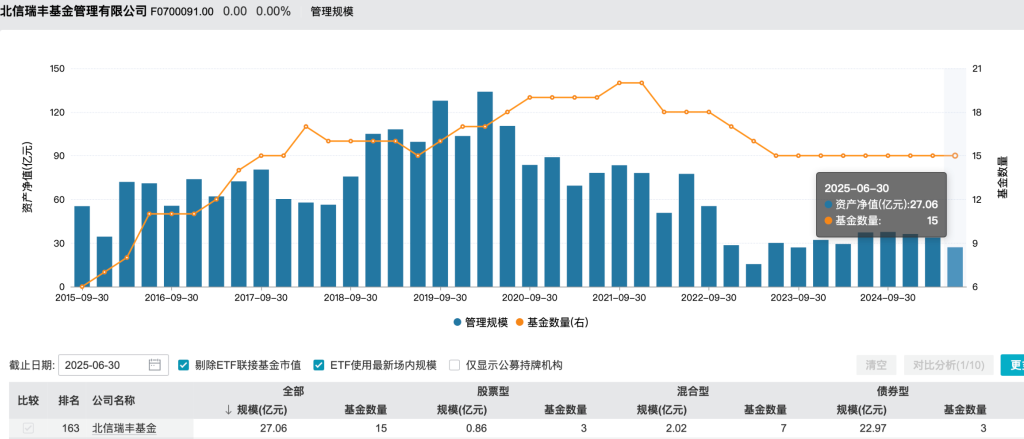The image size is (1024, 439).
Task: Toggle 基金数量(右) legend orange dot
Action: pos(519,323)
